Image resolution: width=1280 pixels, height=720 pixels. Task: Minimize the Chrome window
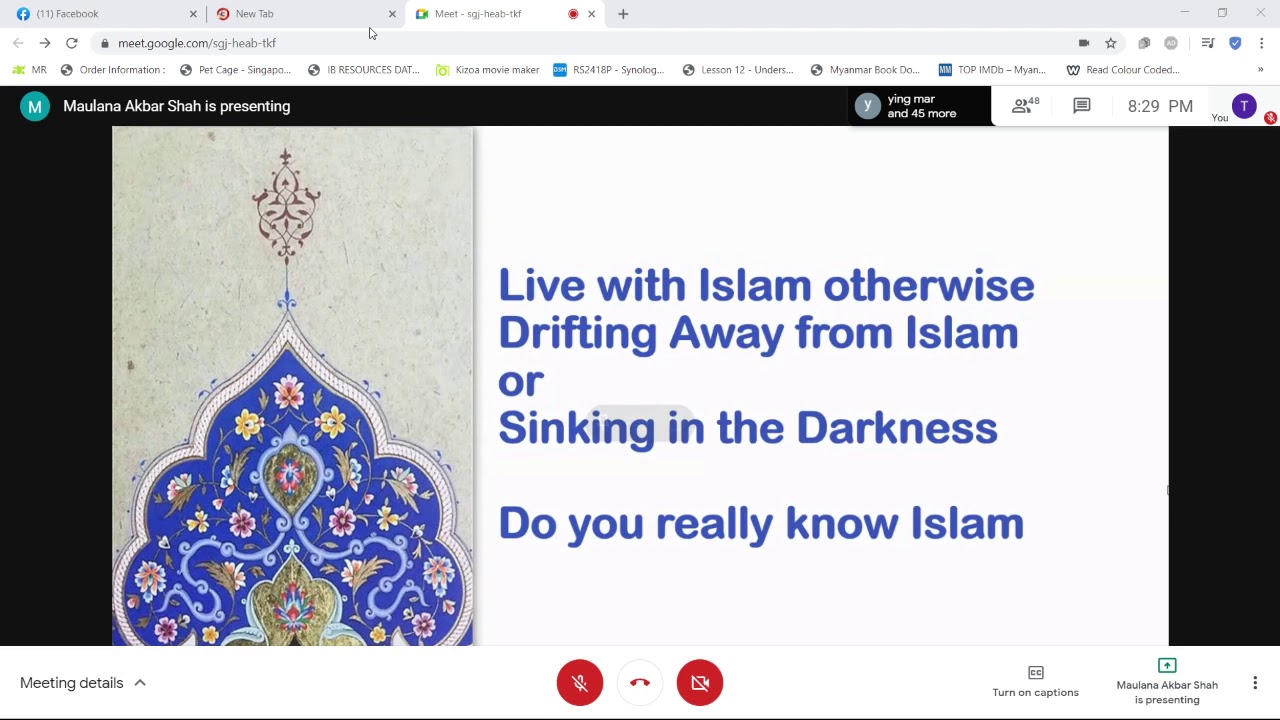1184,13
